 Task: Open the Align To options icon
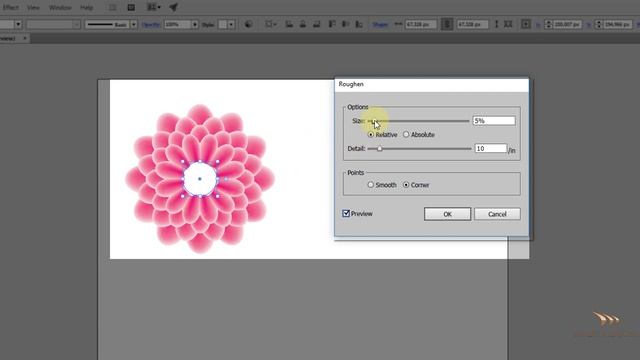[270, 24]
